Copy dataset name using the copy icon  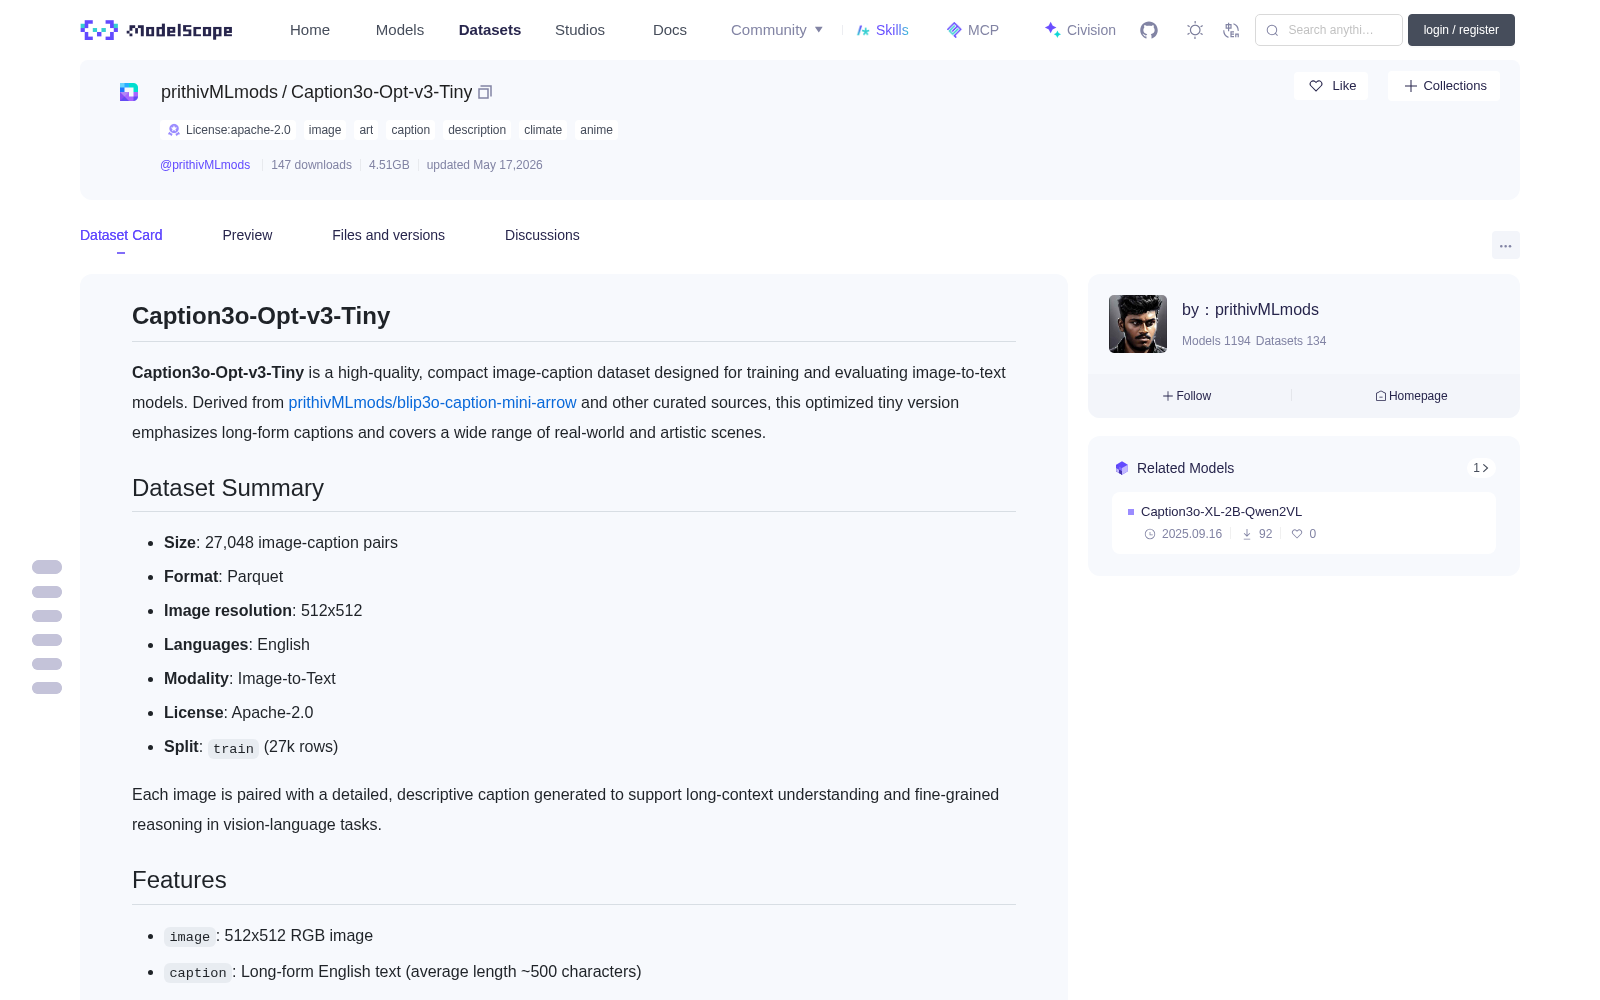coord(485,92)
